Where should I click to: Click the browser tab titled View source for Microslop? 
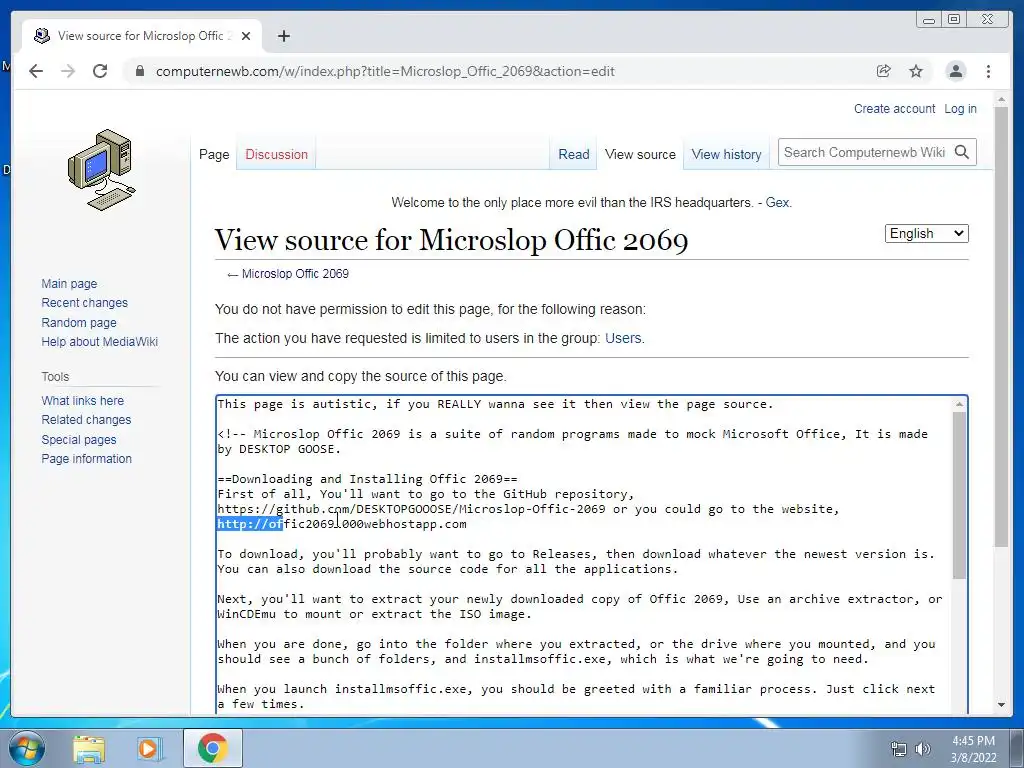point(142,36)
